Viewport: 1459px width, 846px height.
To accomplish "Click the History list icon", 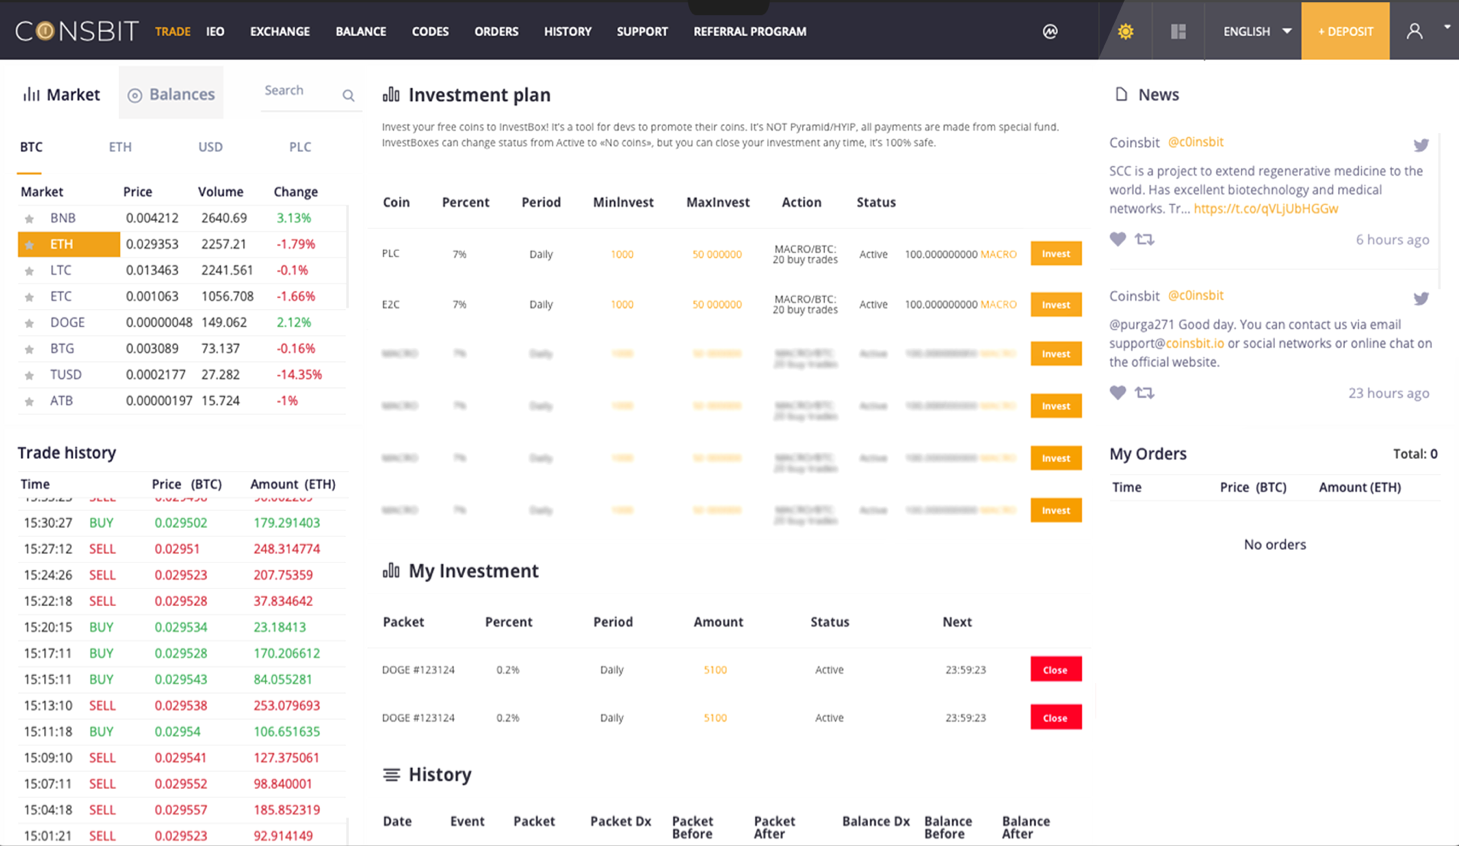I will point(391,775).
